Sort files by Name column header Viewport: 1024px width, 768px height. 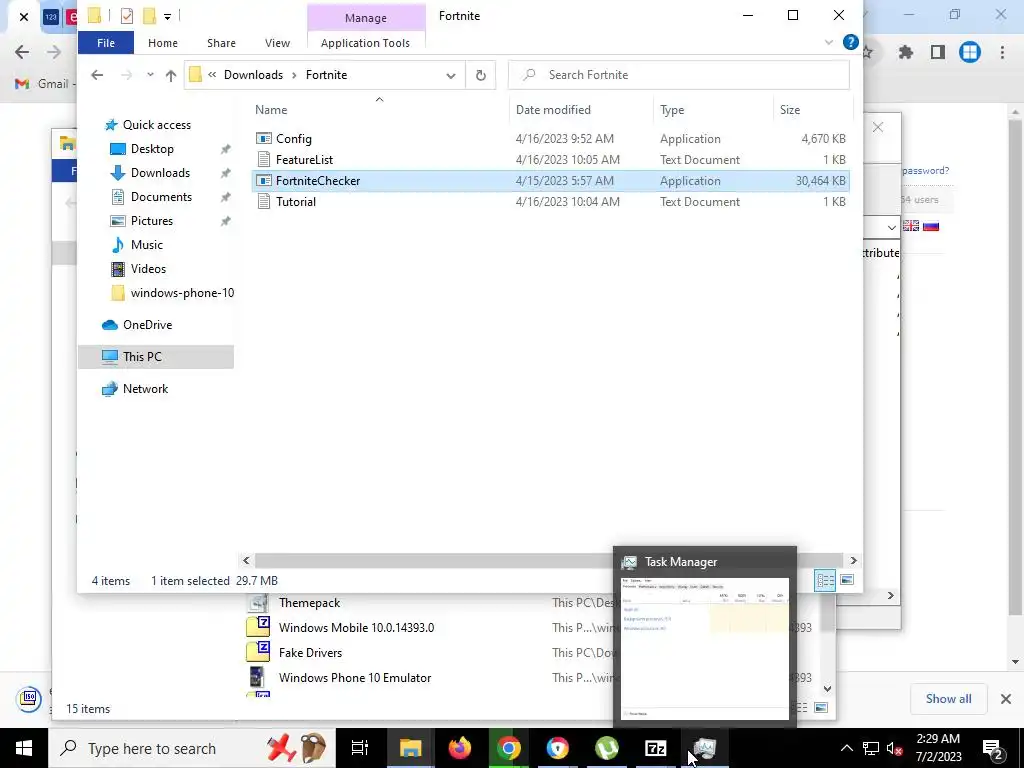[271, 110]
